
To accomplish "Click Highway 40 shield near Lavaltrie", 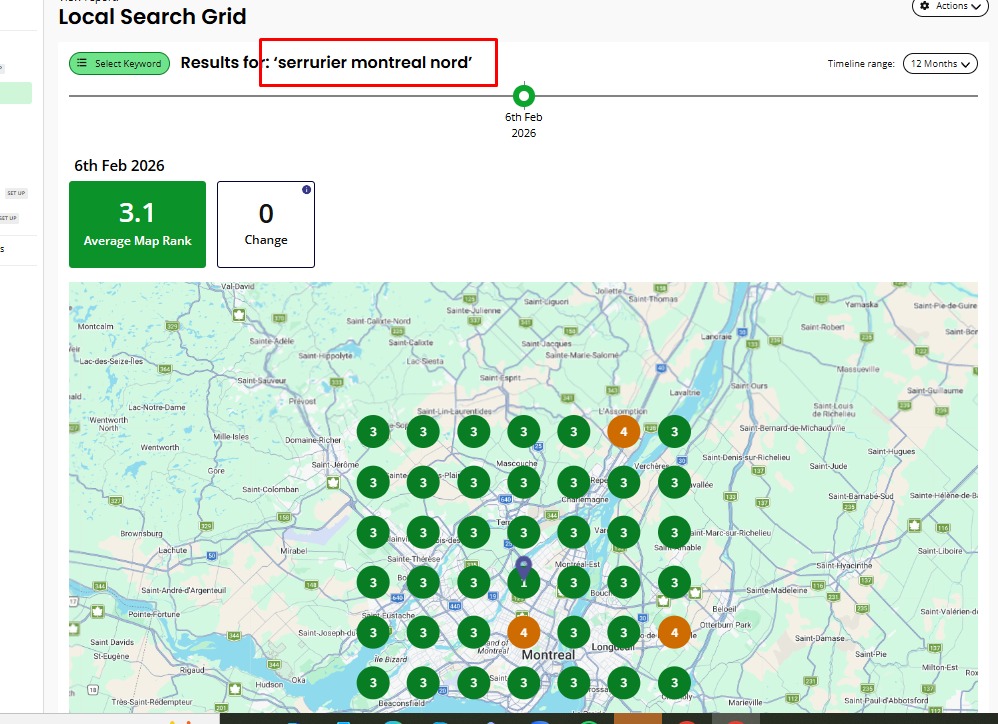I will pyautogui.click(x=661, y=368).
